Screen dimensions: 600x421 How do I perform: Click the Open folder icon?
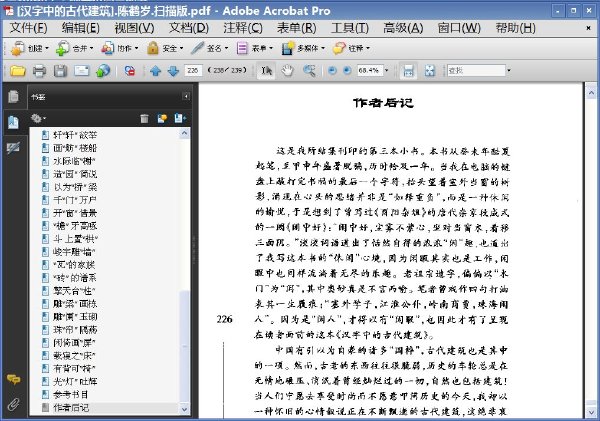pos(18,70)
